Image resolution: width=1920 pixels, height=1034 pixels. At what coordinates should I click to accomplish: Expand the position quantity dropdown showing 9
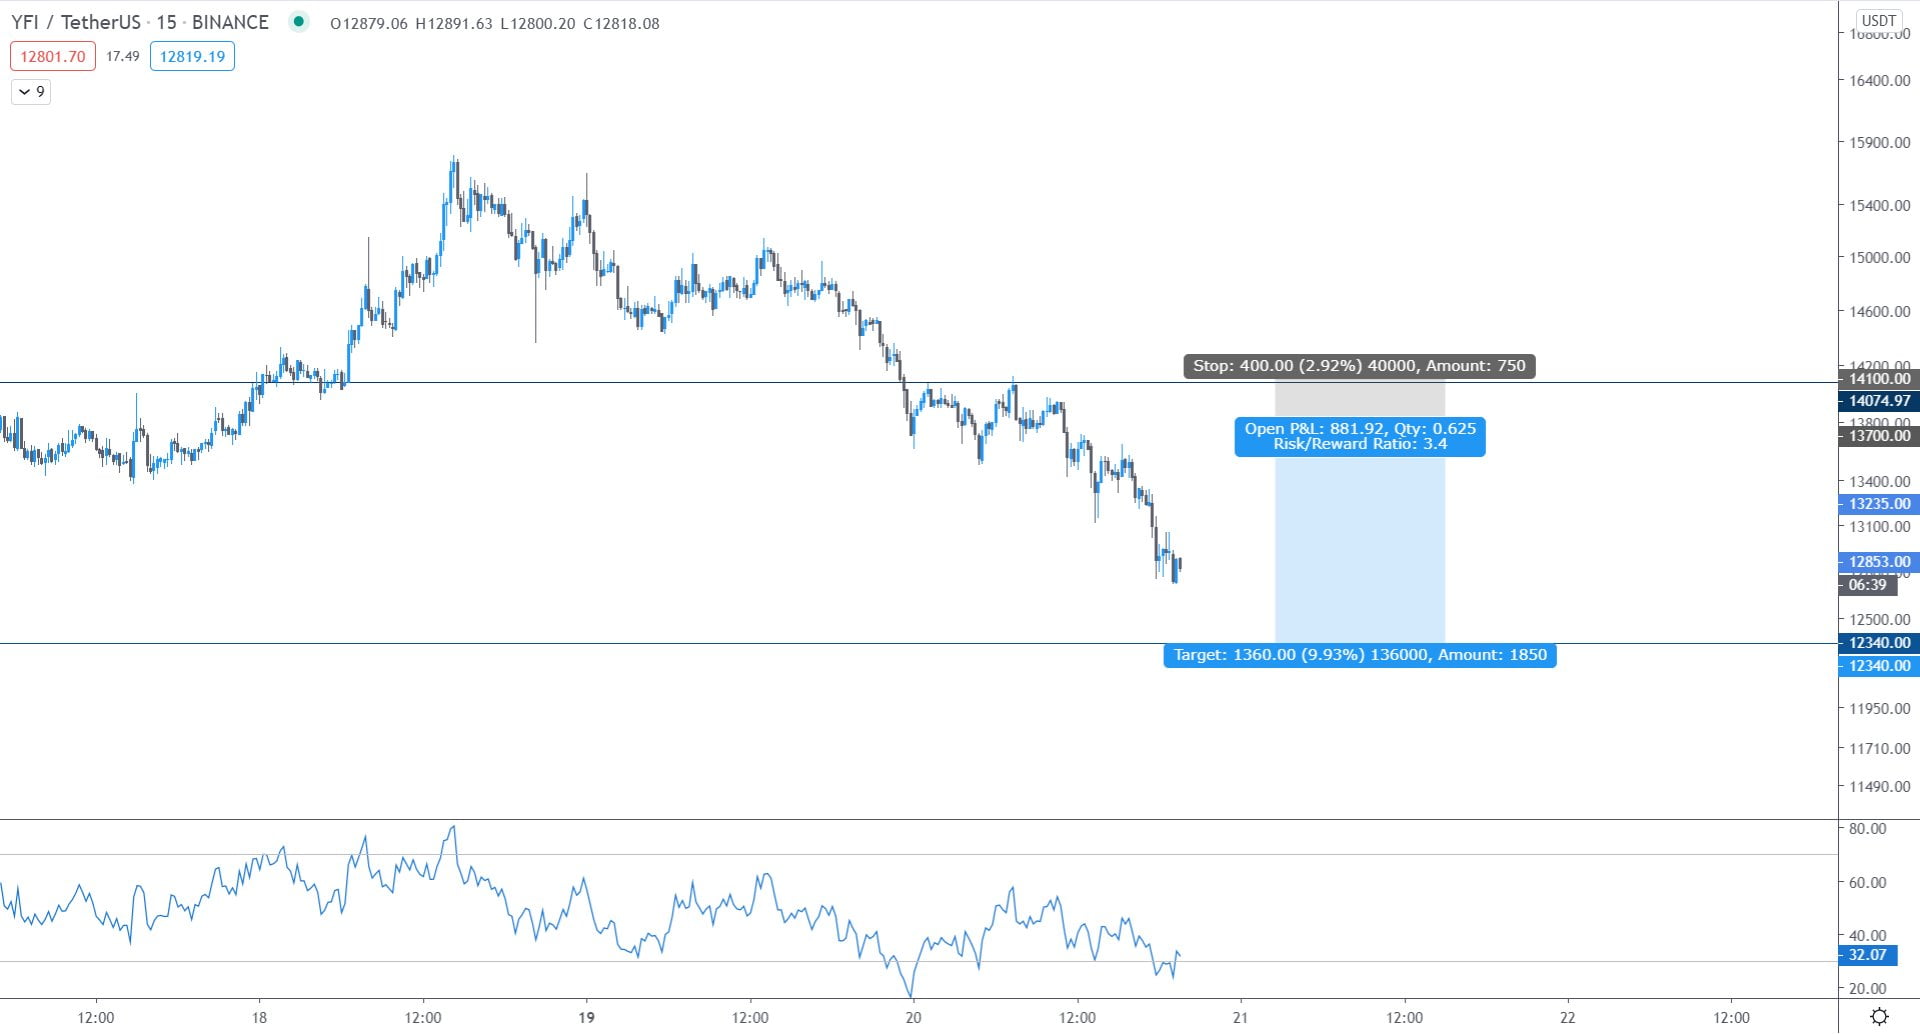click(30, 91)
